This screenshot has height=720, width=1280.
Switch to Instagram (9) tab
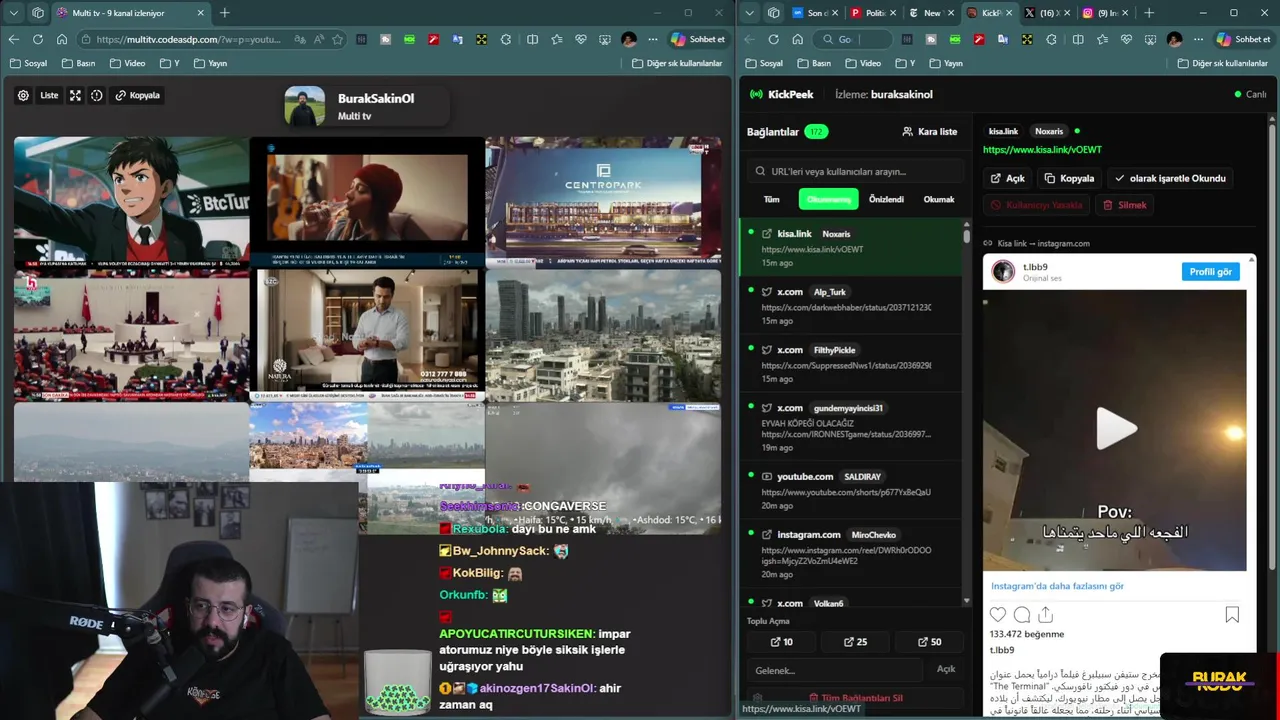click(x=1104, y=13)
